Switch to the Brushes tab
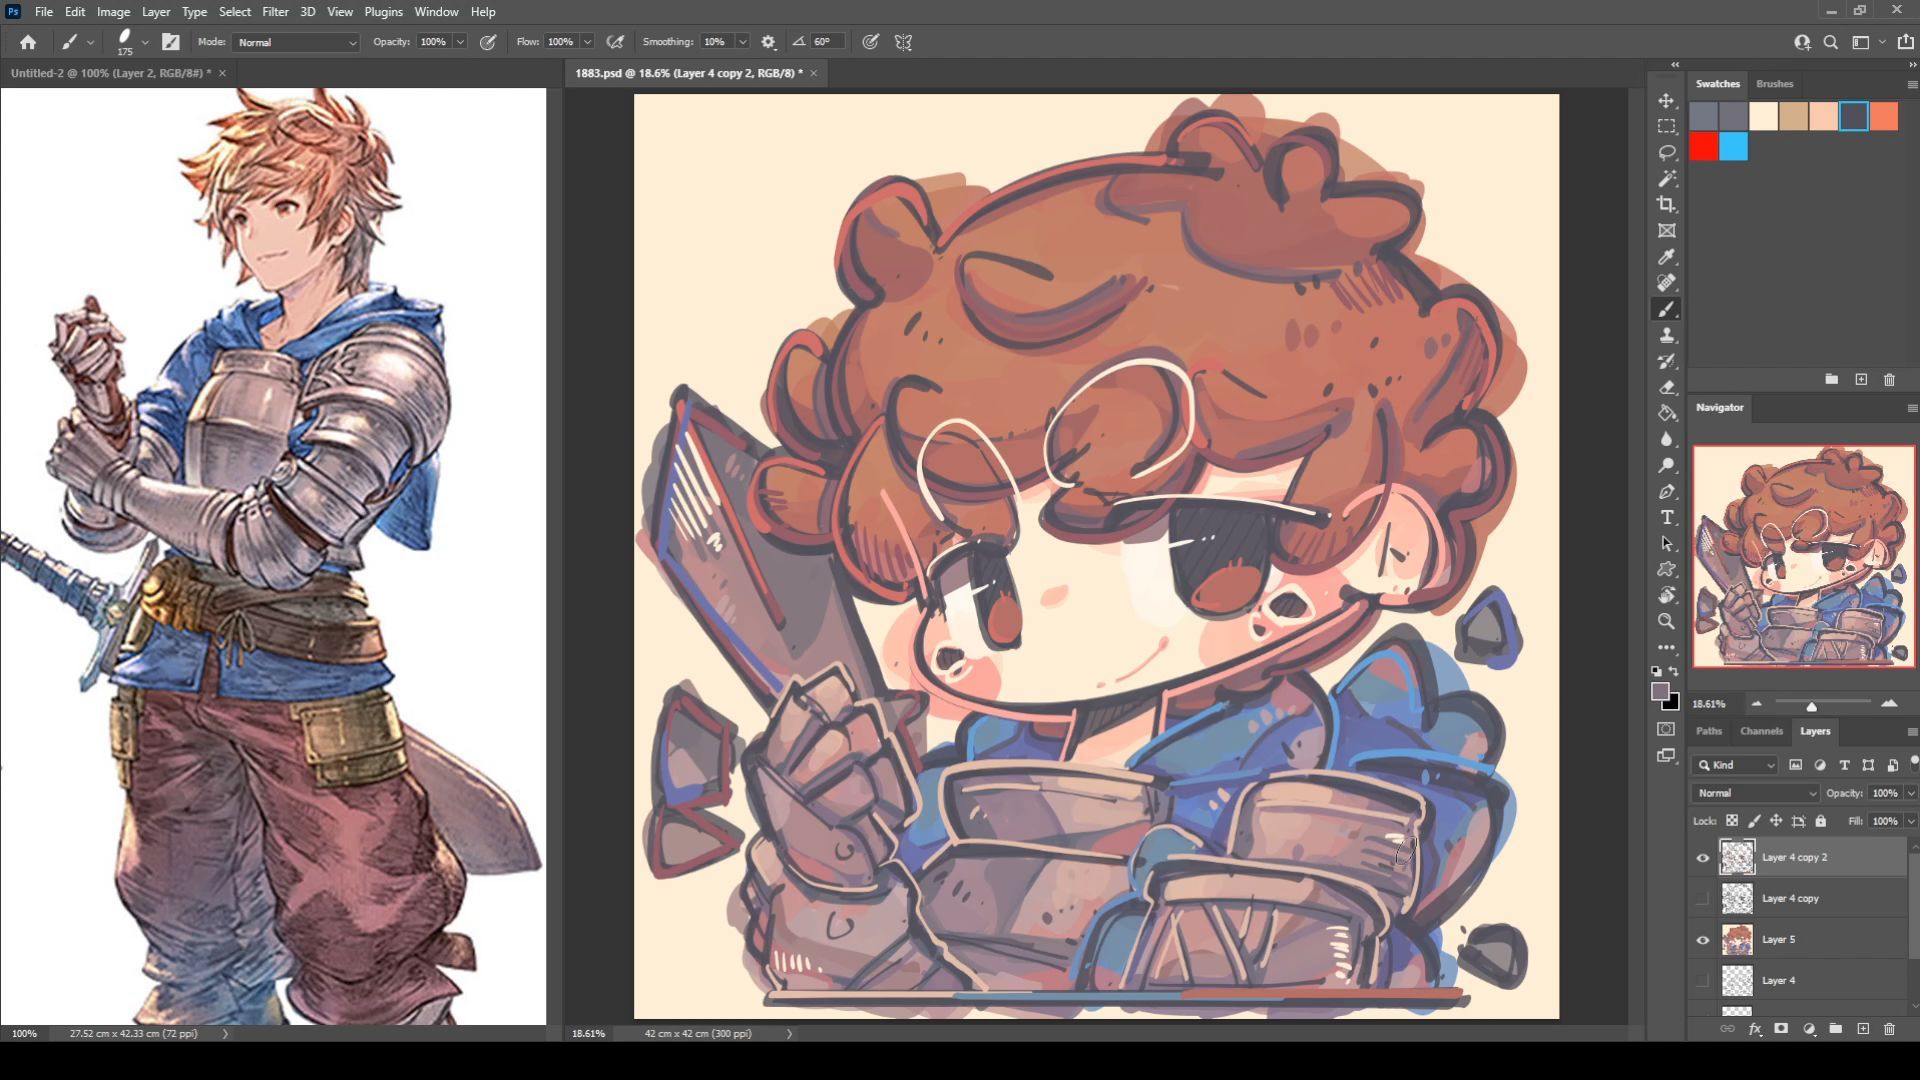This screenshot has height=1080, width=1920. click(1774, 84)
